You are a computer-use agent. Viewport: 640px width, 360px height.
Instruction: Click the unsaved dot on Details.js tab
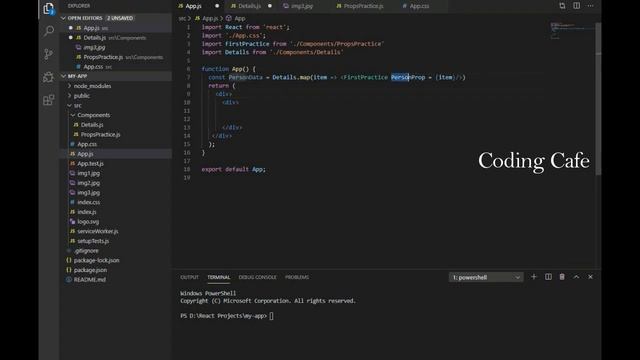click(270, 6)
